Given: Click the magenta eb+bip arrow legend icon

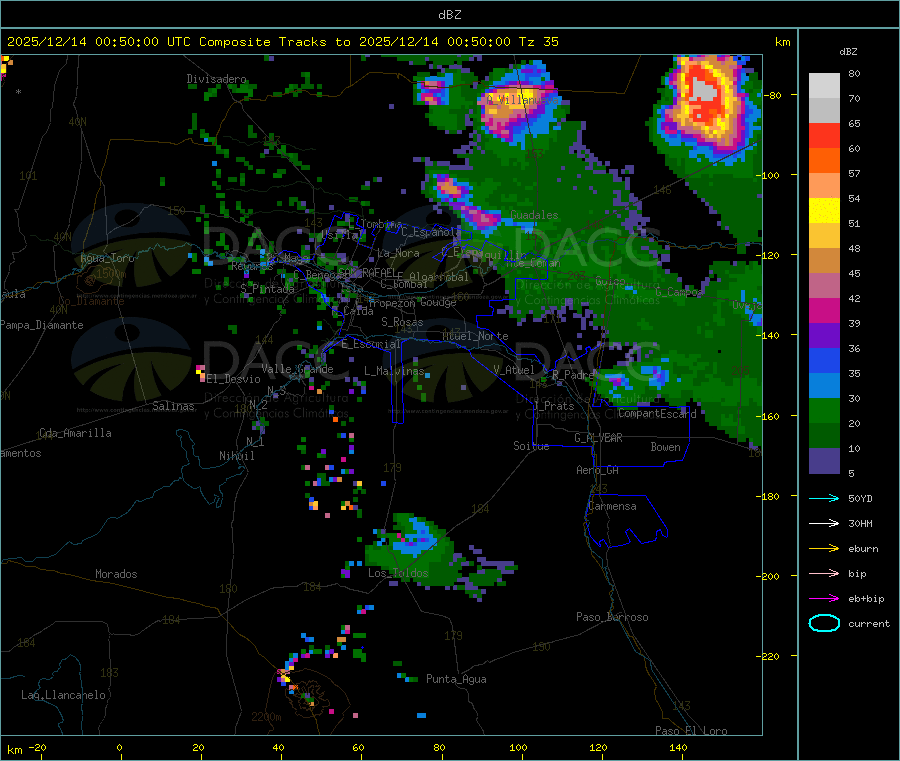Looking at the screenshot, I should coord(824,599).
